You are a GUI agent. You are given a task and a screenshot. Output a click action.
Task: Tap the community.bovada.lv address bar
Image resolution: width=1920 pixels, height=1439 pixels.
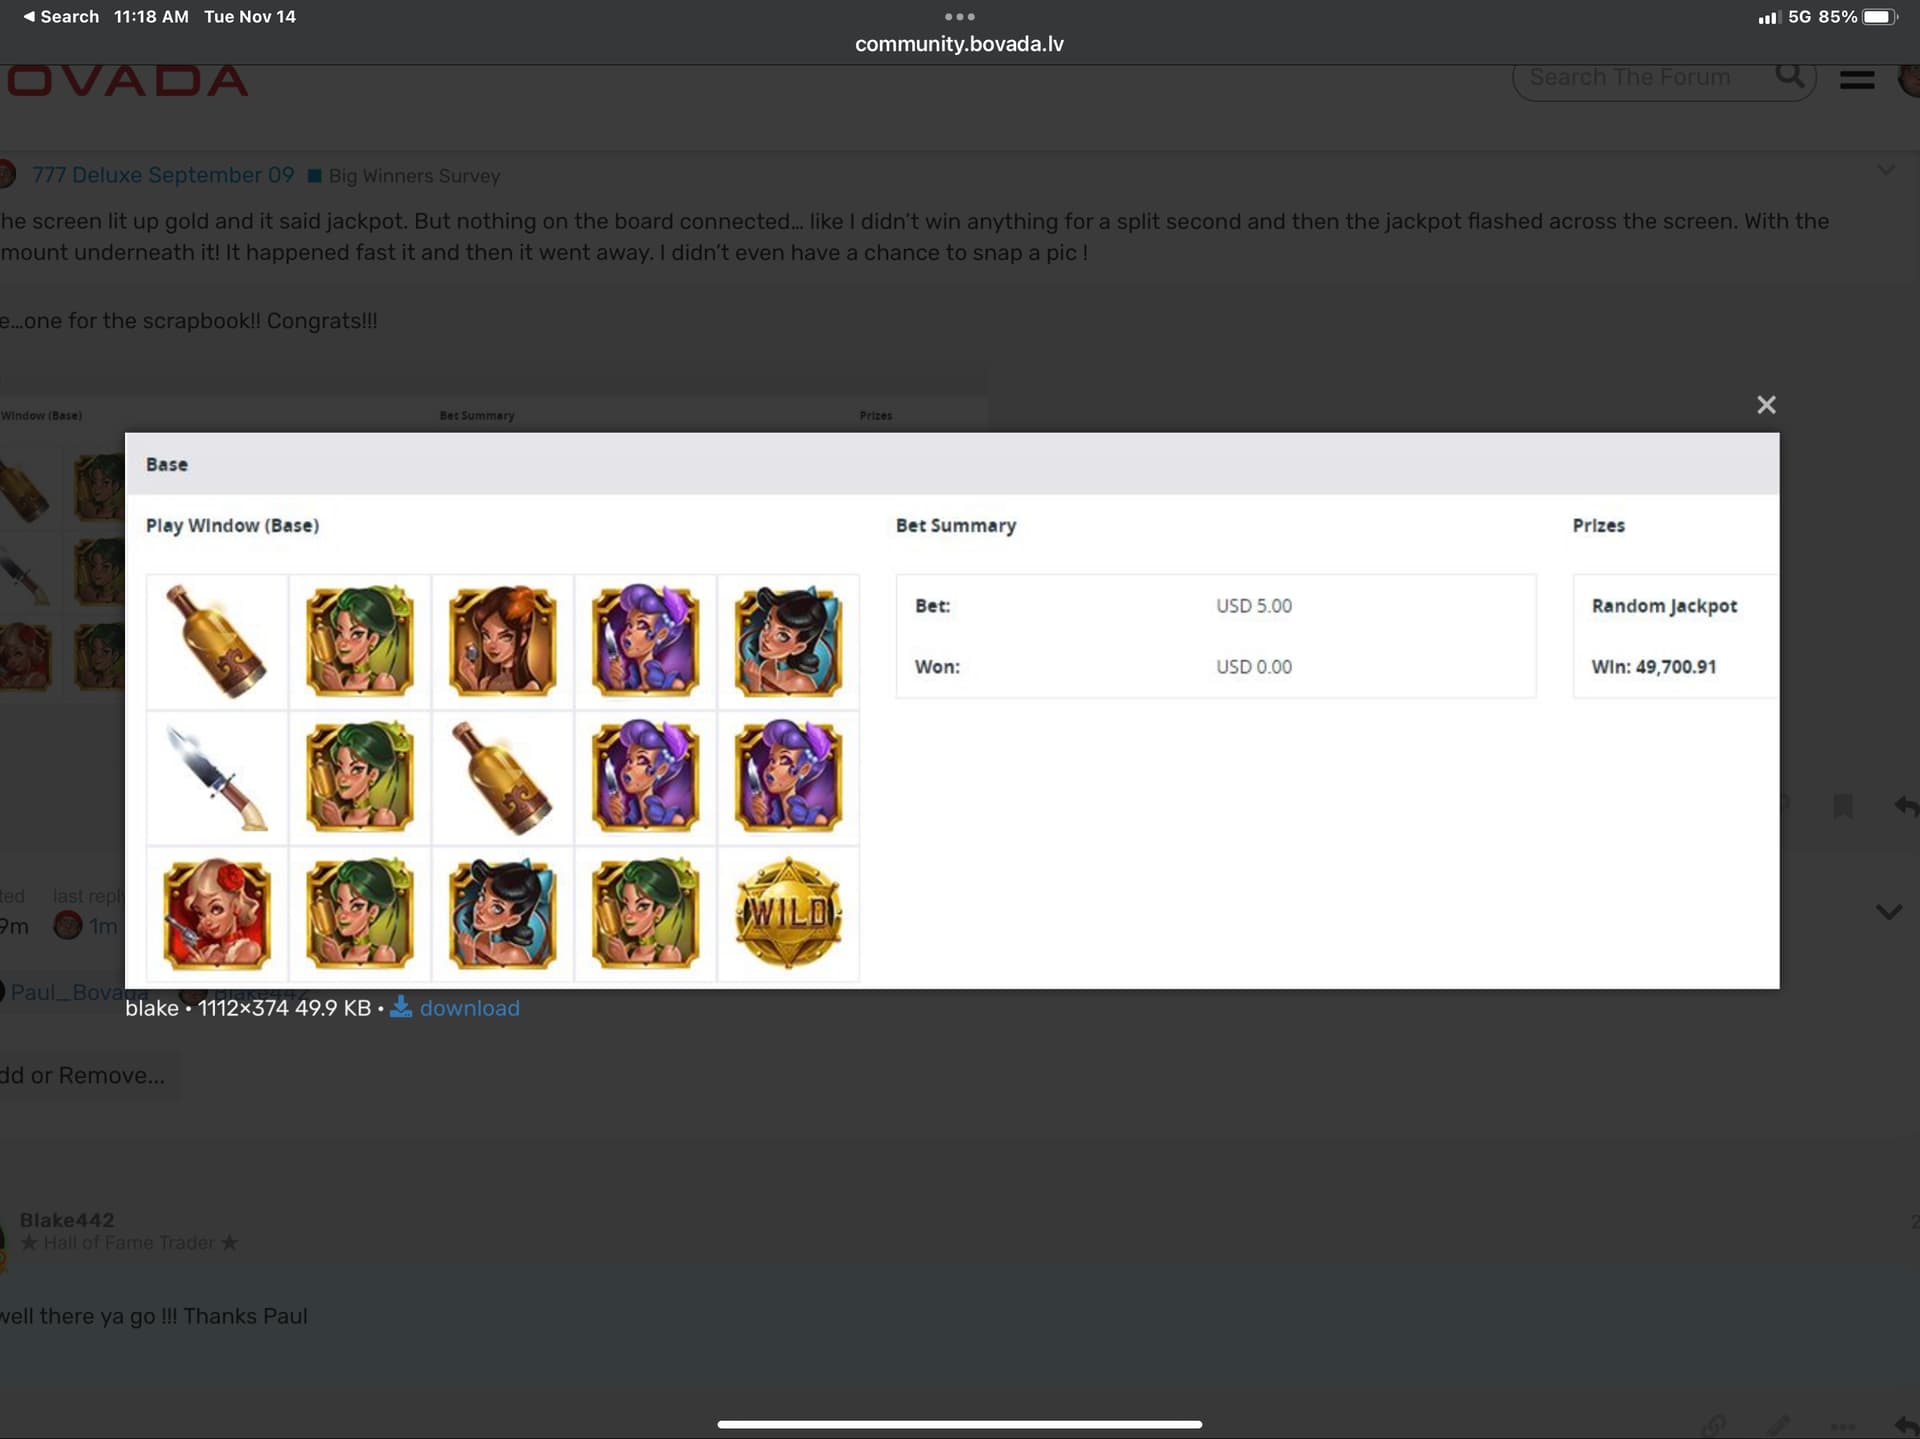[x=959, y=44]
